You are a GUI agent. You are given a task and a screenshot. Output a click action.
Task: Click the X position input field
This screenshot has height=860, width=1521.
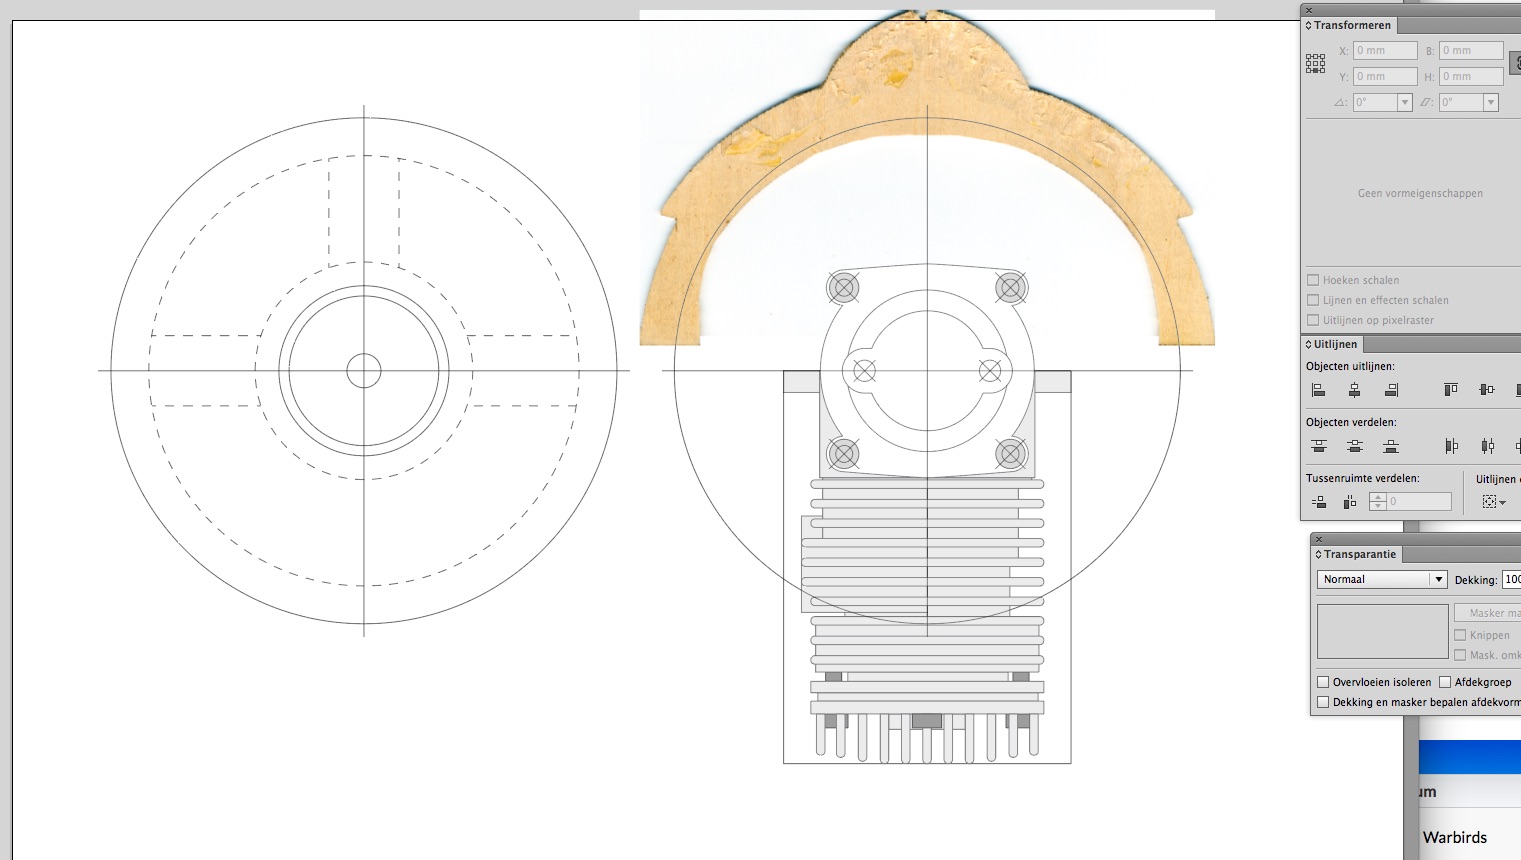1385,50
